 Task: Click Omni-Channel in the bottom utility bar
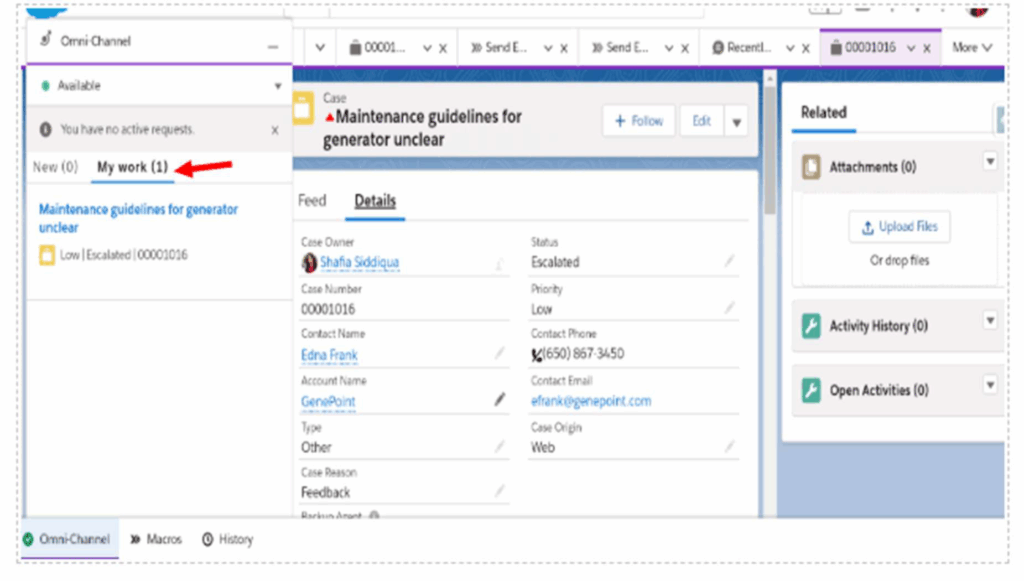(x=67, y=539)
